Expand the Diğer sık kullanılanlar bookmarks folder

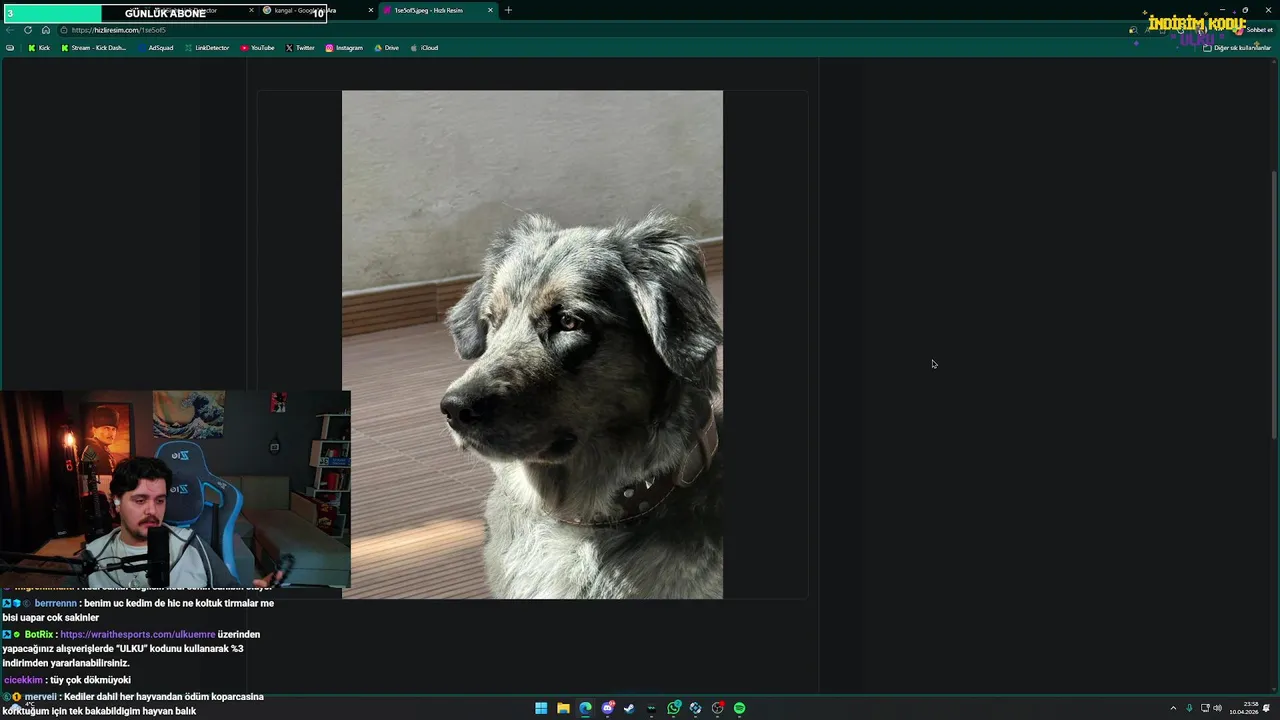coord(1237,48)
